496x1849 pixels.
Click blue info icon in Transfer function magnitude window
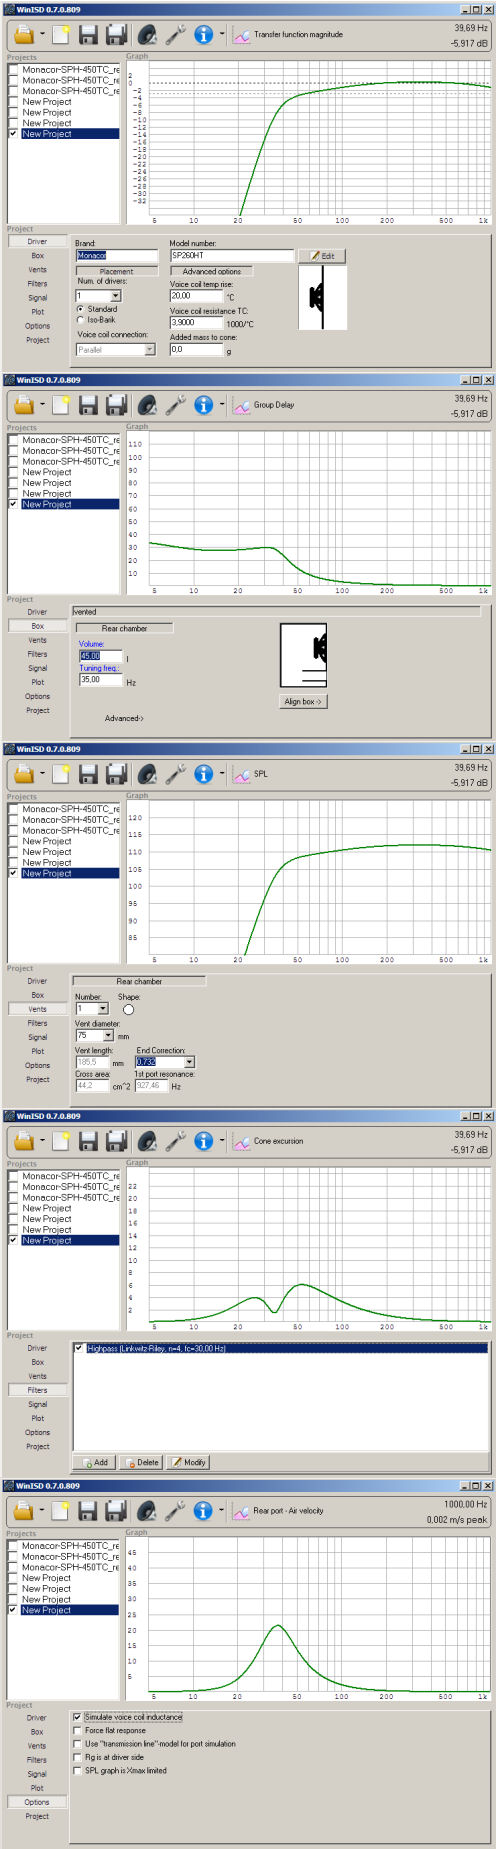point(204,35)
